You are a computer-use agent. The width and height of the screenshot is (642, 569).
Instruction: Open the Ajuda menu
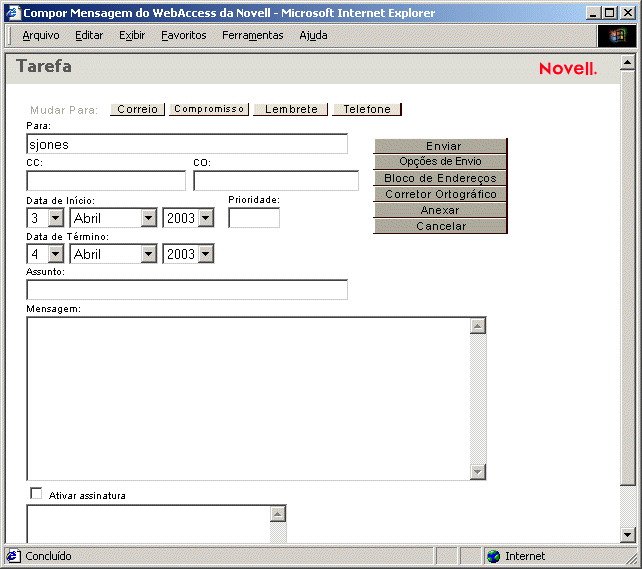[x=313, y=36]
